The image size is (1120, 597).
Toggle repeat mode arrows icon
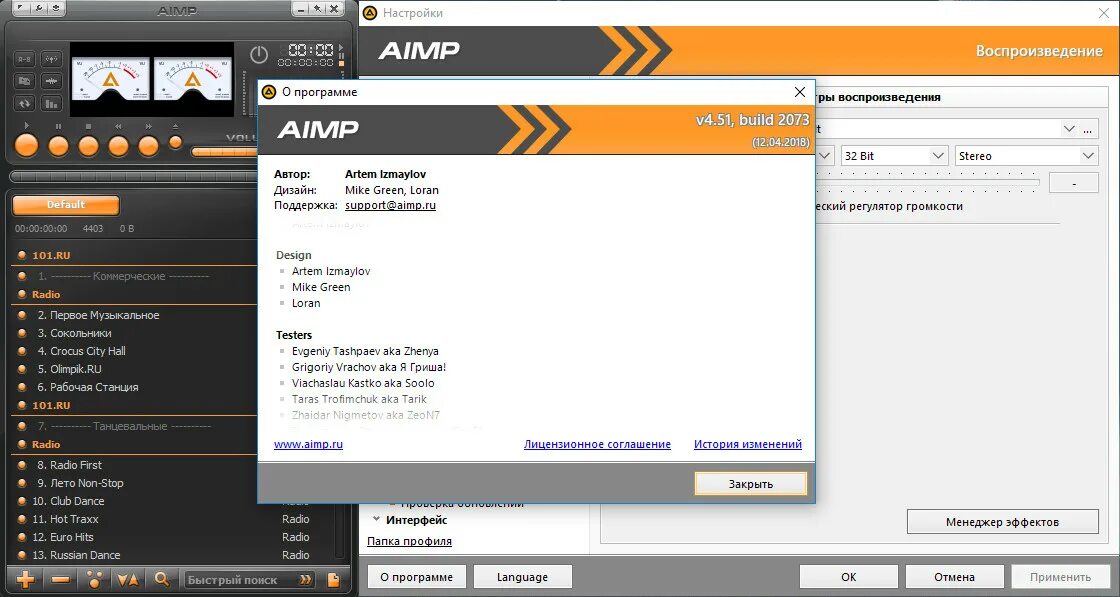pyautogui.click(x=24, y=104)
